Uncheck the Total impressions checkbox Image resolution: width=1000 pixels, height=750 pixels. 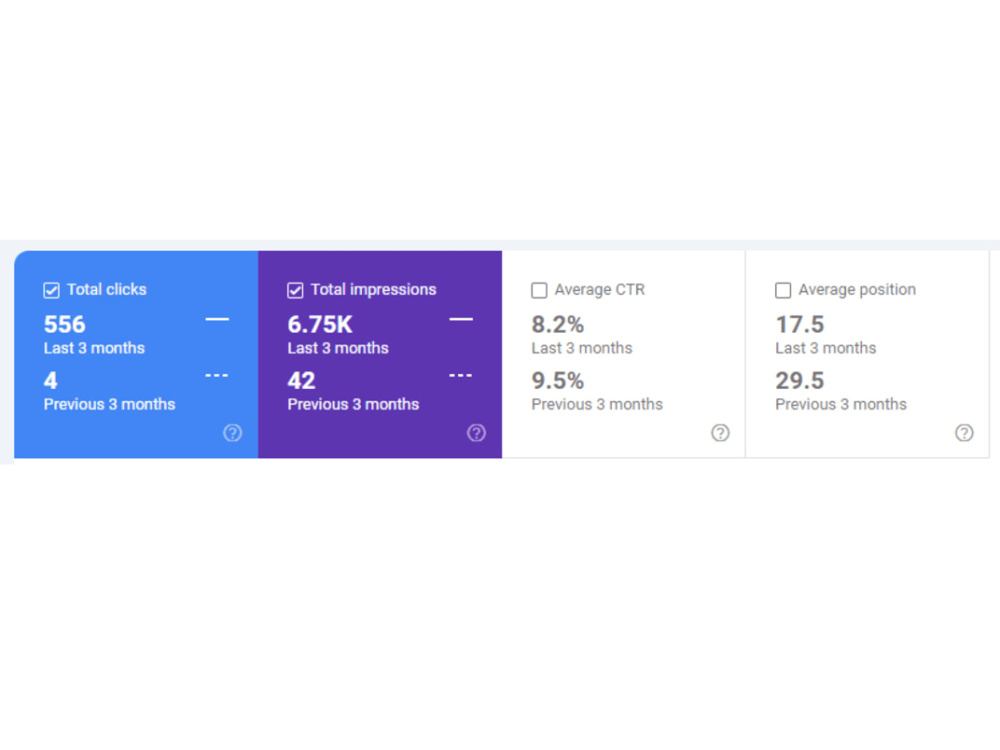click(x=295, y=290)
